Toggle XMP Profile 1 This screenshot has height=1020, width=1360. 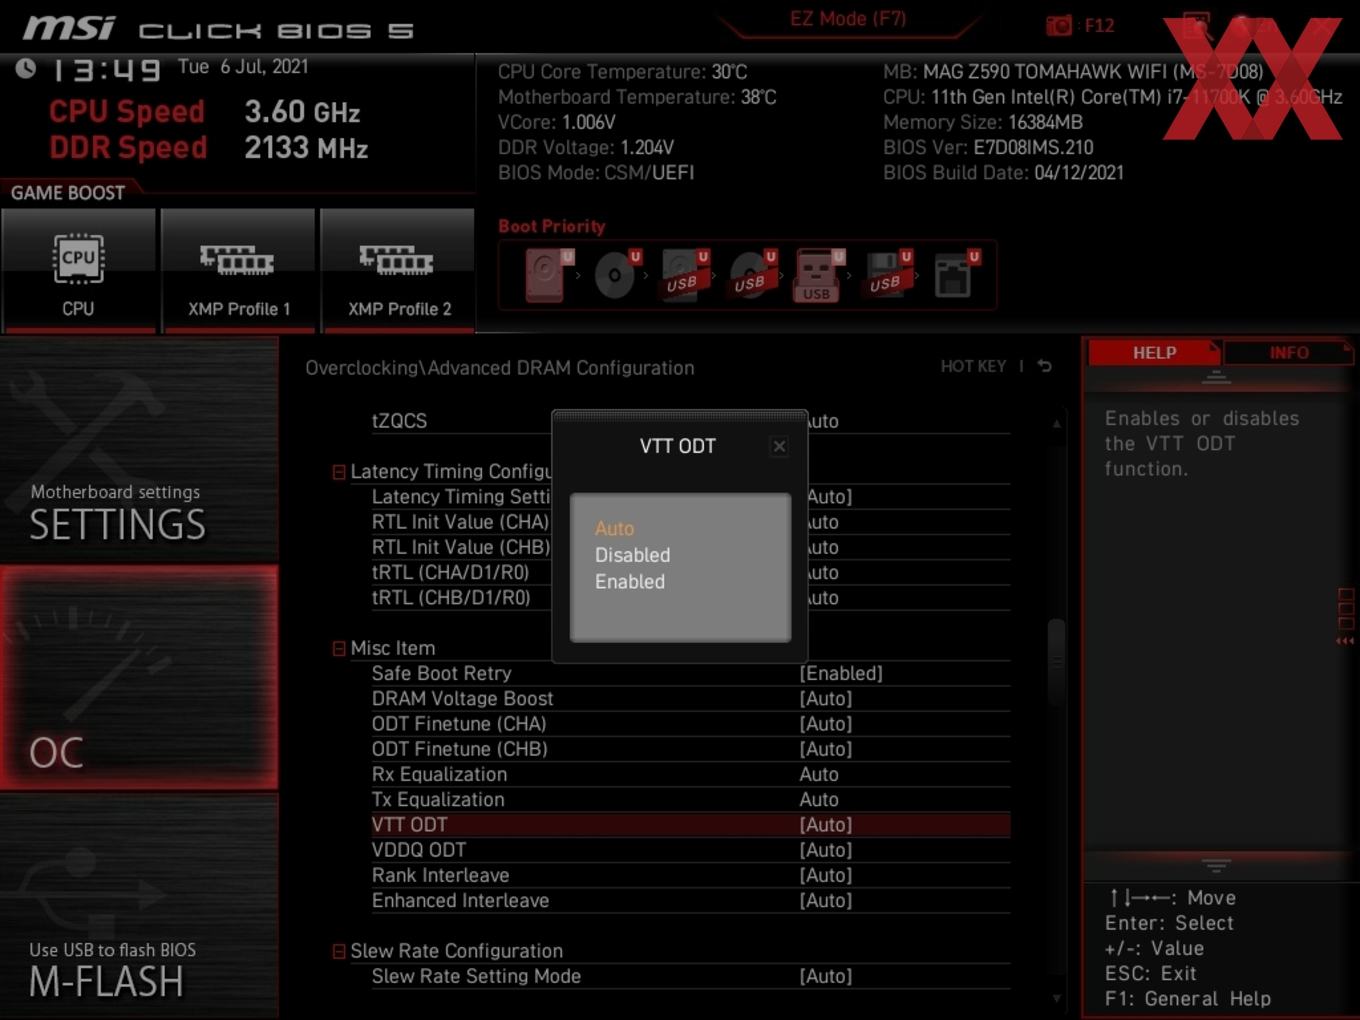click(238, 269)
